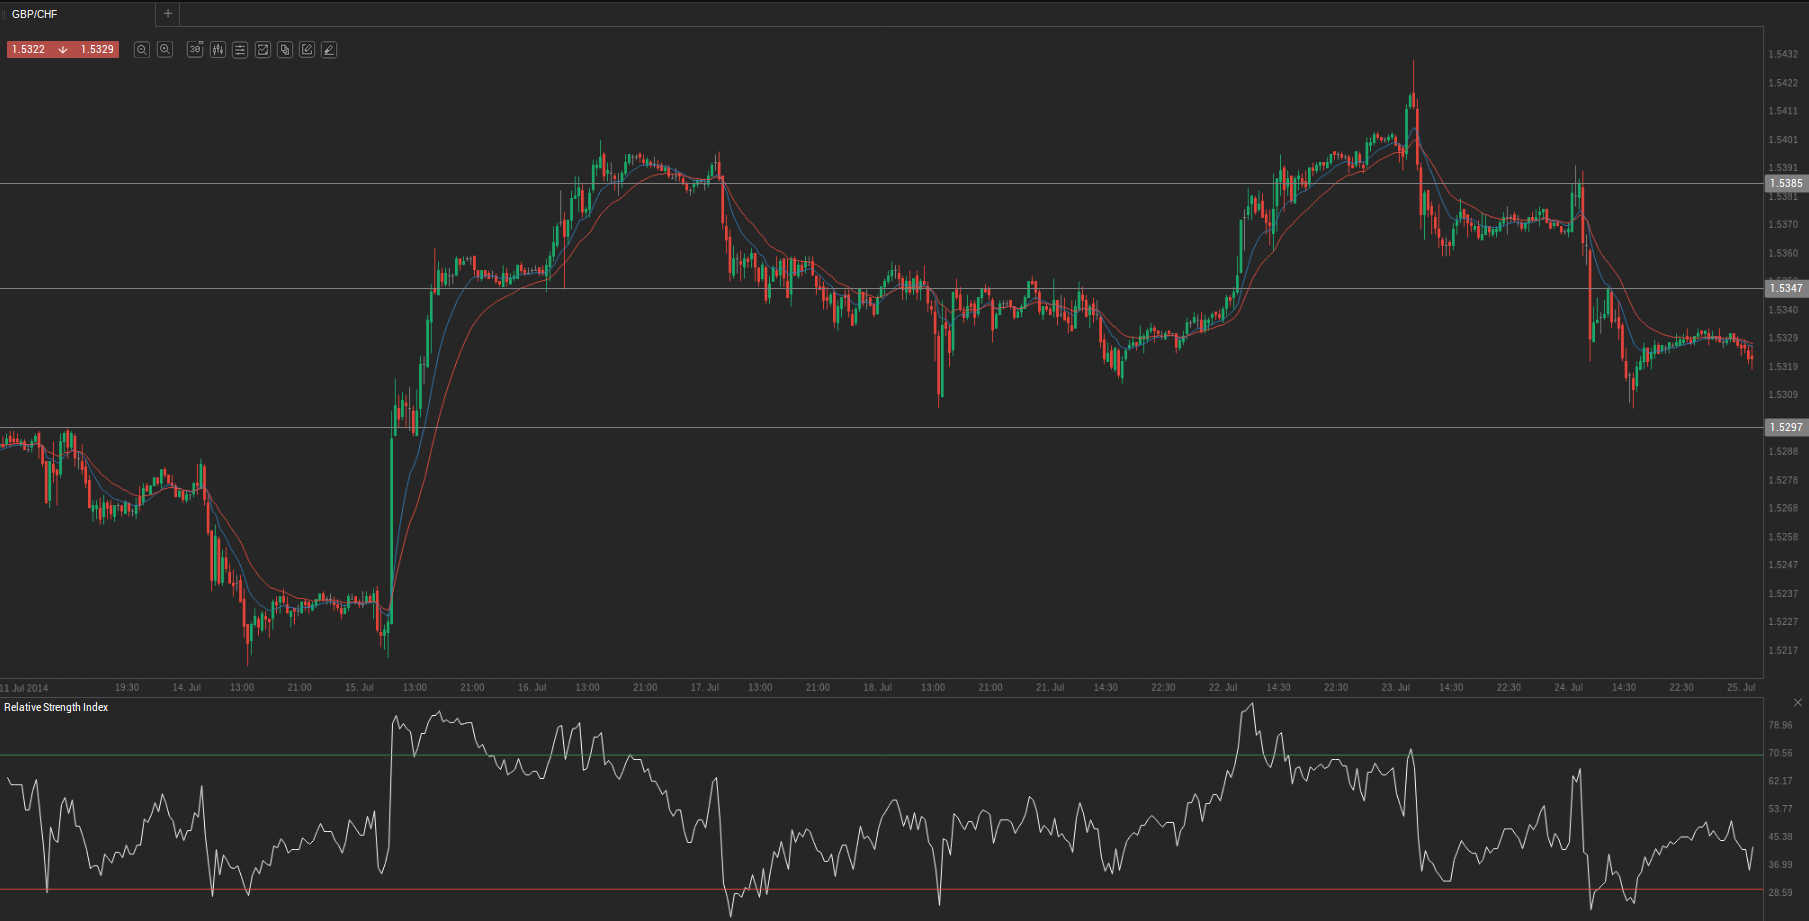The width and height of the screenshot is (1809, 921).
Task: Select the 1.5347 horizontal level label
Action: point(1785,289)
